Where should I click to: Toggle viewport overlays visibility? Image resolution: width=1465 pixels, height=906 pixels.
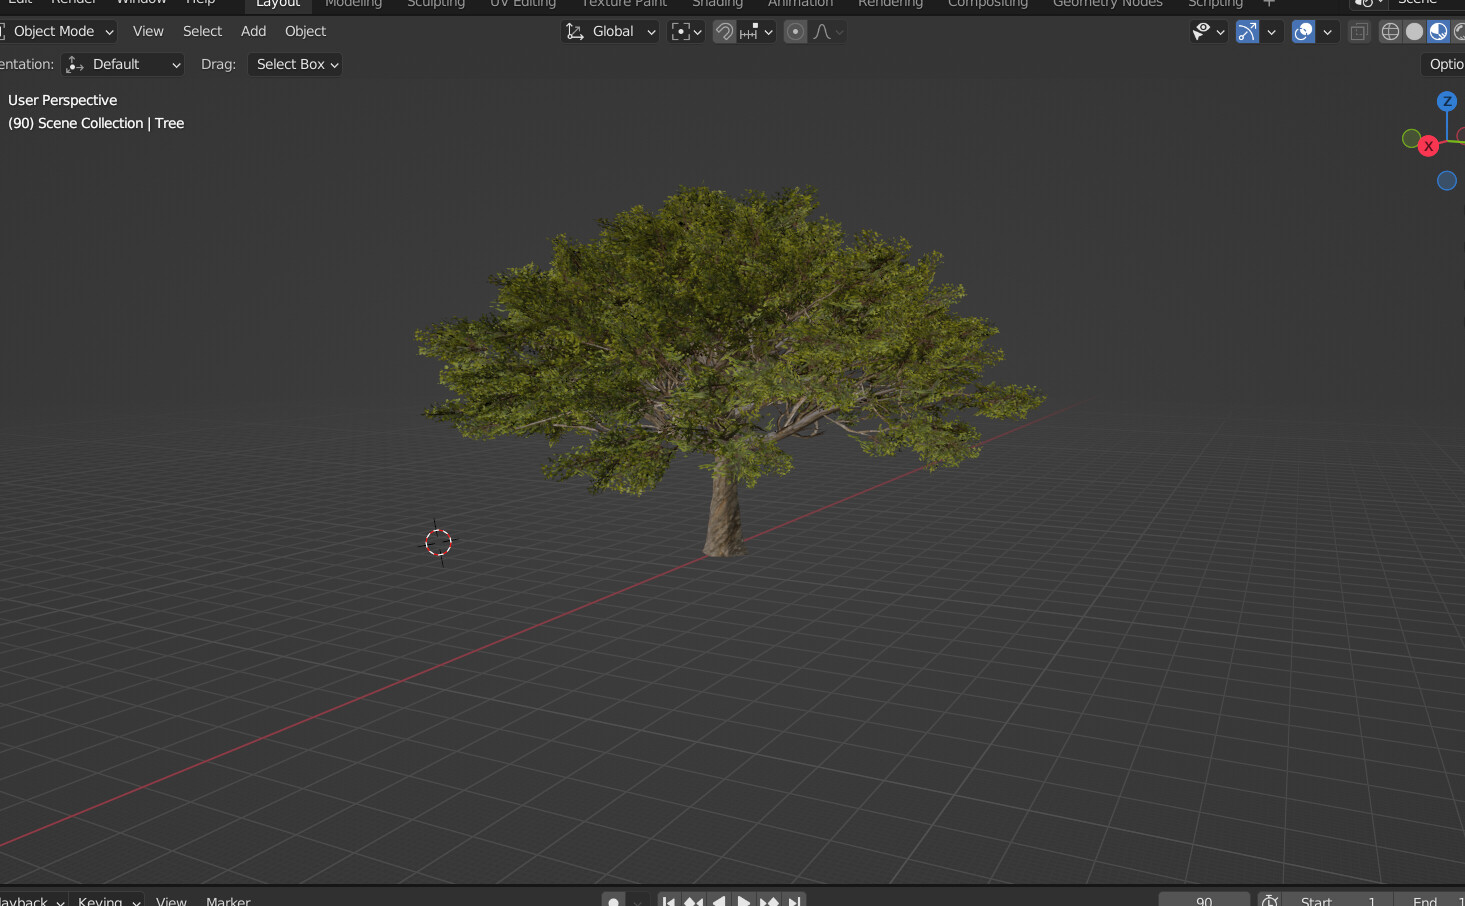coord(1302,31)
